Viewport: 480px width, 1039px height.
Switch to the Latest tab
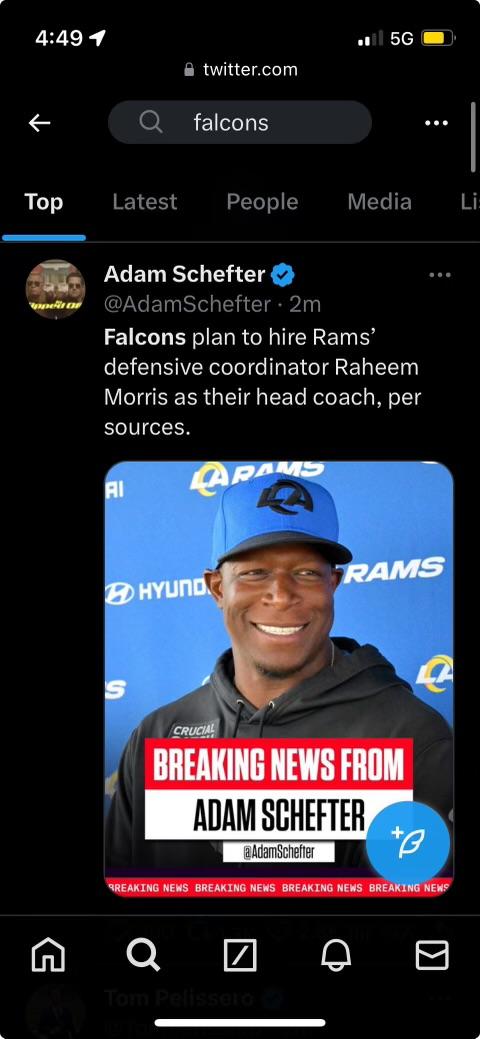pyautogui.click(x=145, y=201)
